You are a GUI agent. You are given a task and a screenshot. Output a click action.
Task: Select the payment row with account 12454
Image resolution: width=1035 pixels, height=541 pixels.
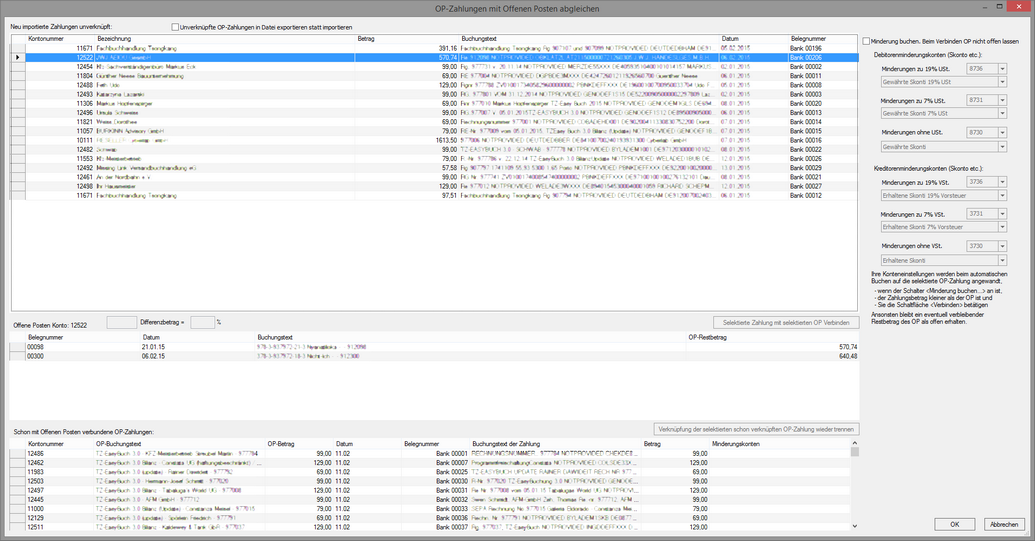434,67
